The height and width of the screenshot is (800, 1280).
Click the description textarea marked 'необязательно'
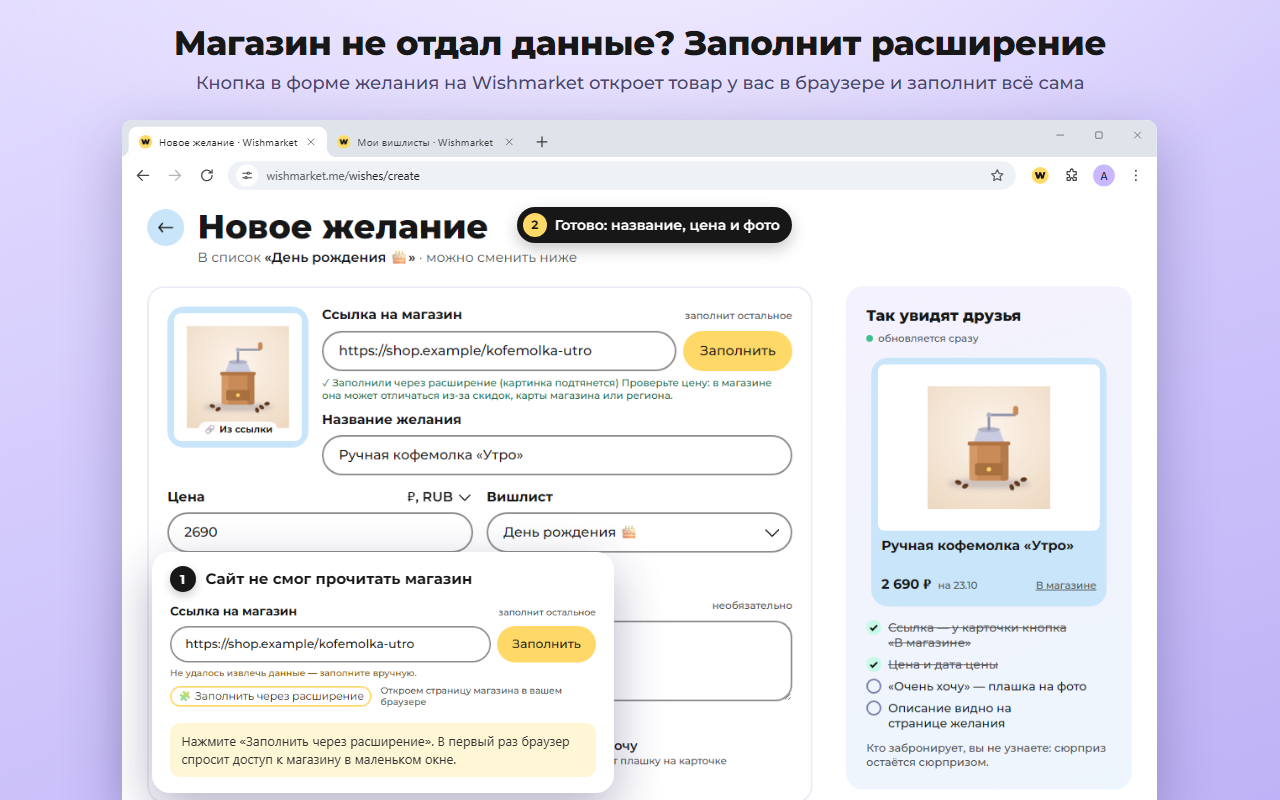tap(702, 661)
